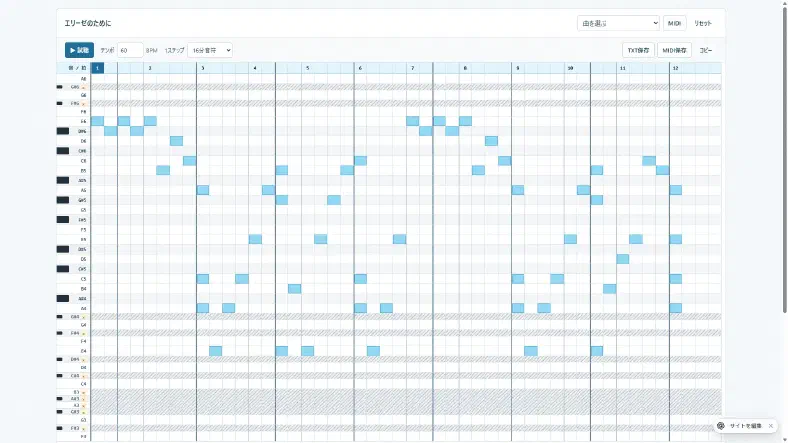Screen dimensions: 788x443
Task: Click the small G#6 black key
Action: point(60,87)
